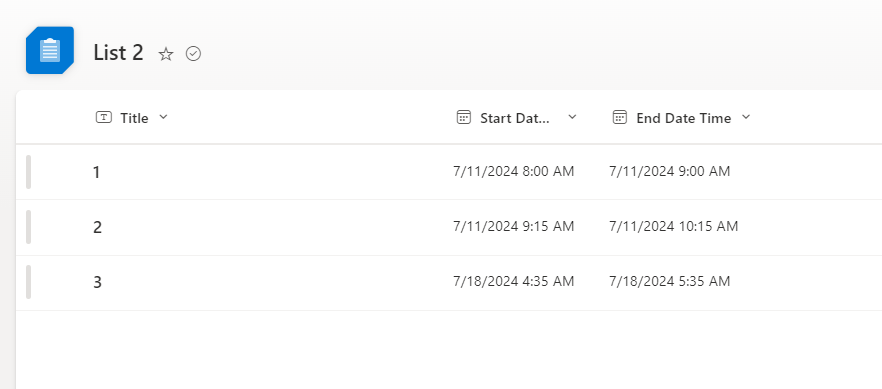Viewport: 882px width, 389px height.
Task: Click the checkmark circle status icon
Action: click(x=194, y=54)
